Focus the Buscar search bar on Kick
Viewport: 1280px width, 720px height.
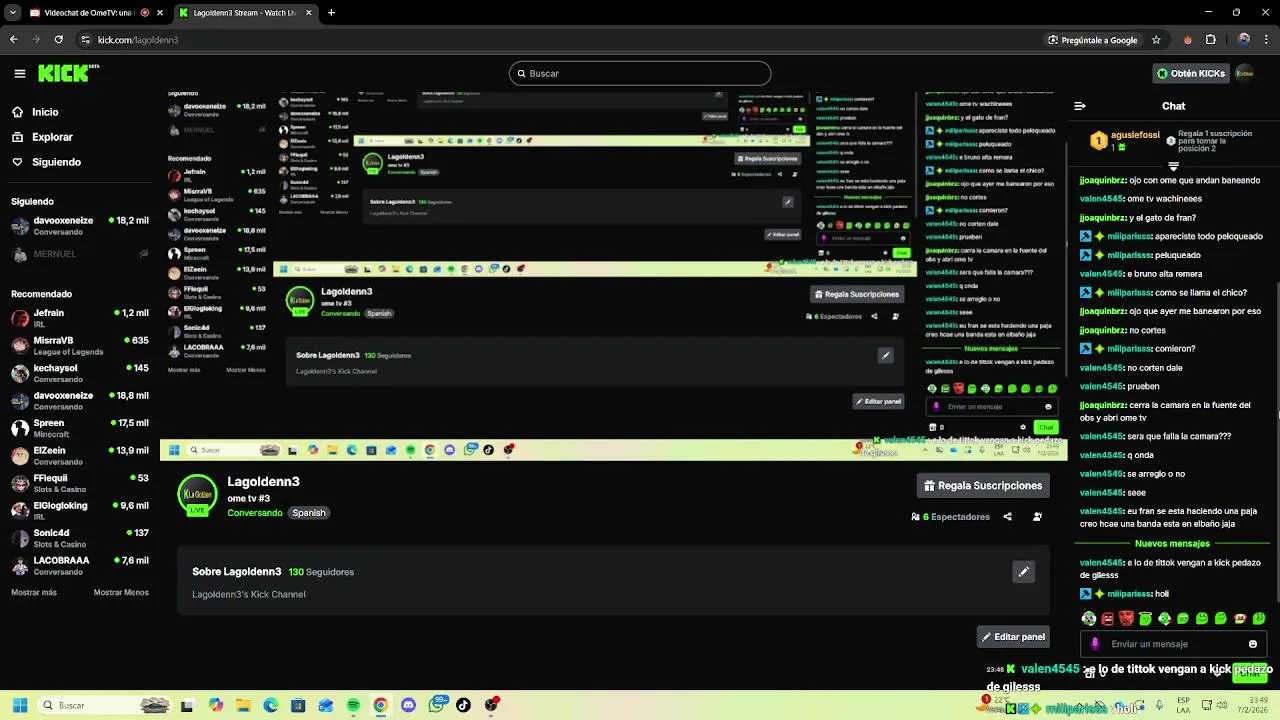point(640,73)
